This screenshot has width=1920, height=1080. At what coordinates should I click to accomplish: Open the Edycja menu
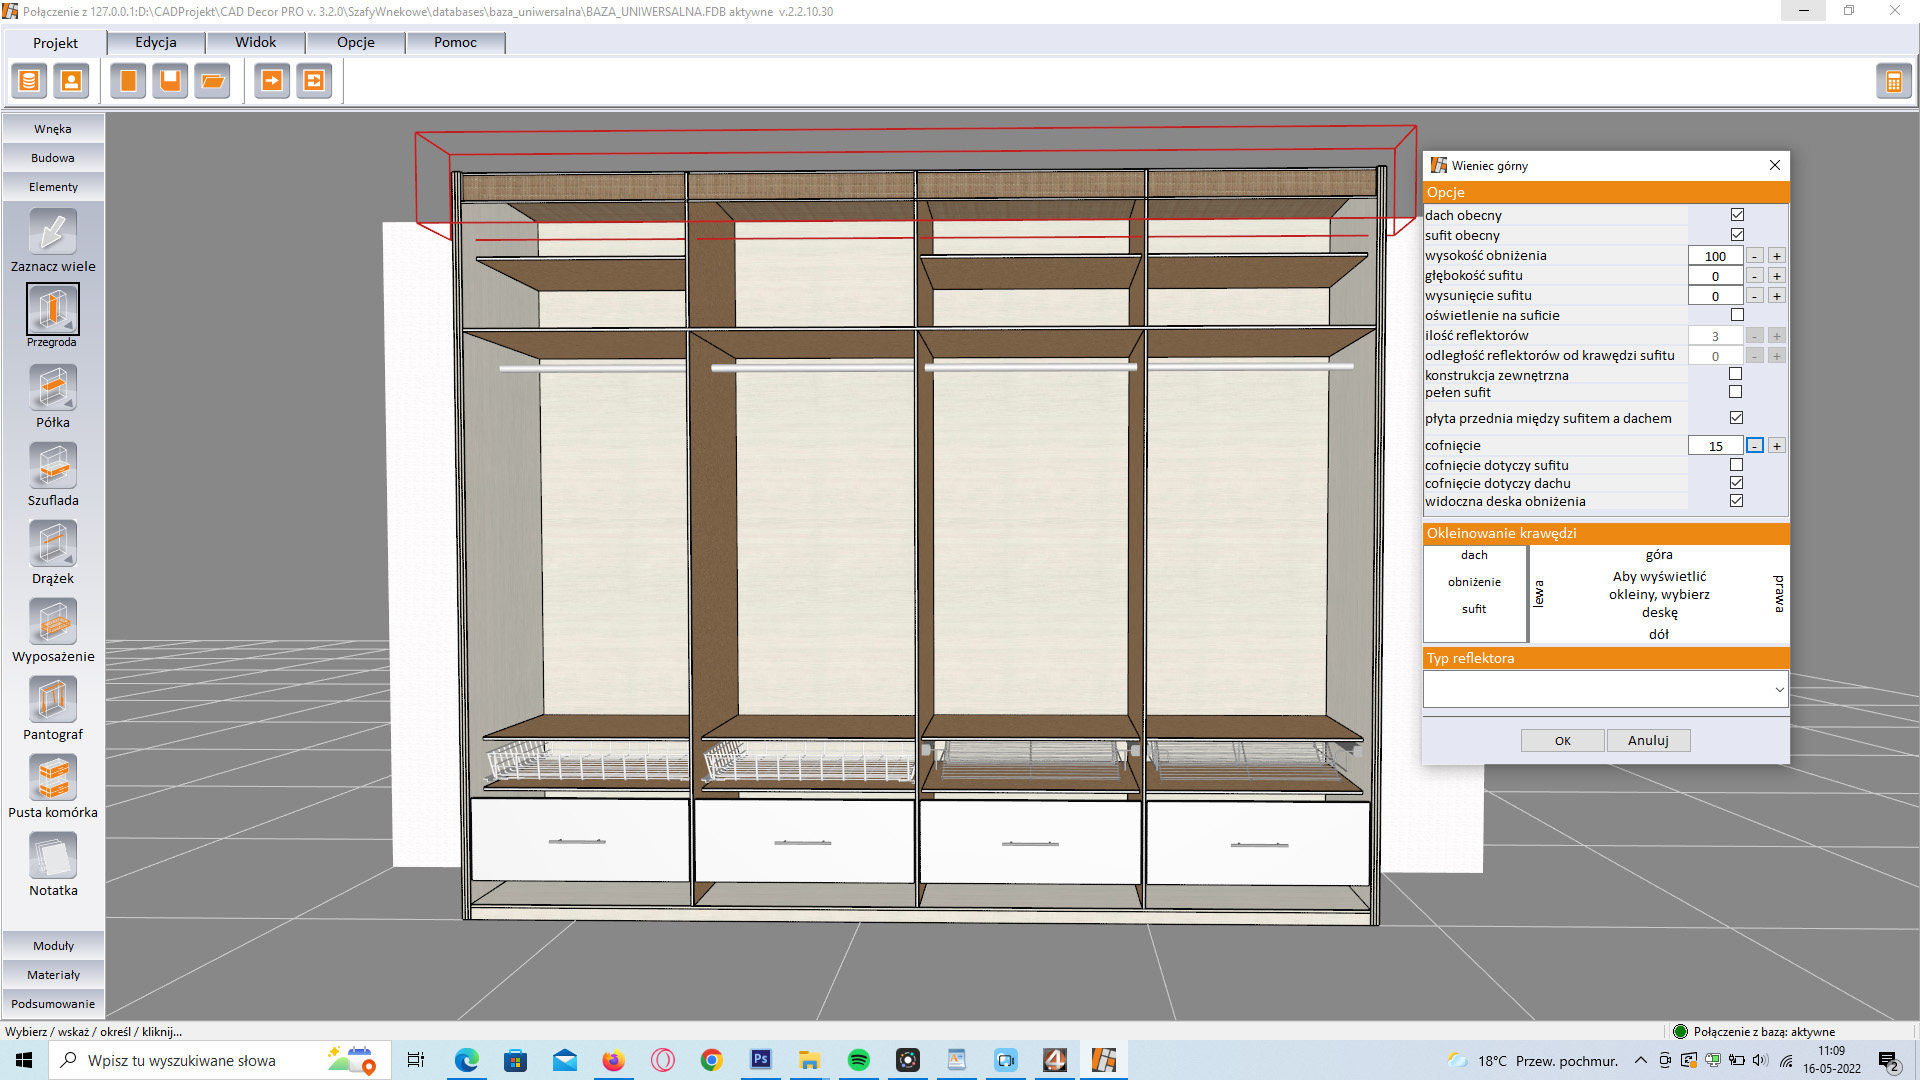pyautogui.click(x=156, y=42)
